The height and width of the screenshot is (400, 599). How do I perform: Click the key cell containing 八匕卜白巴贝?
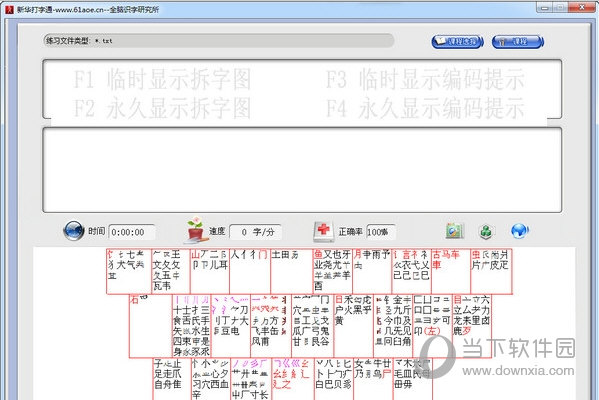pos(334,379)
